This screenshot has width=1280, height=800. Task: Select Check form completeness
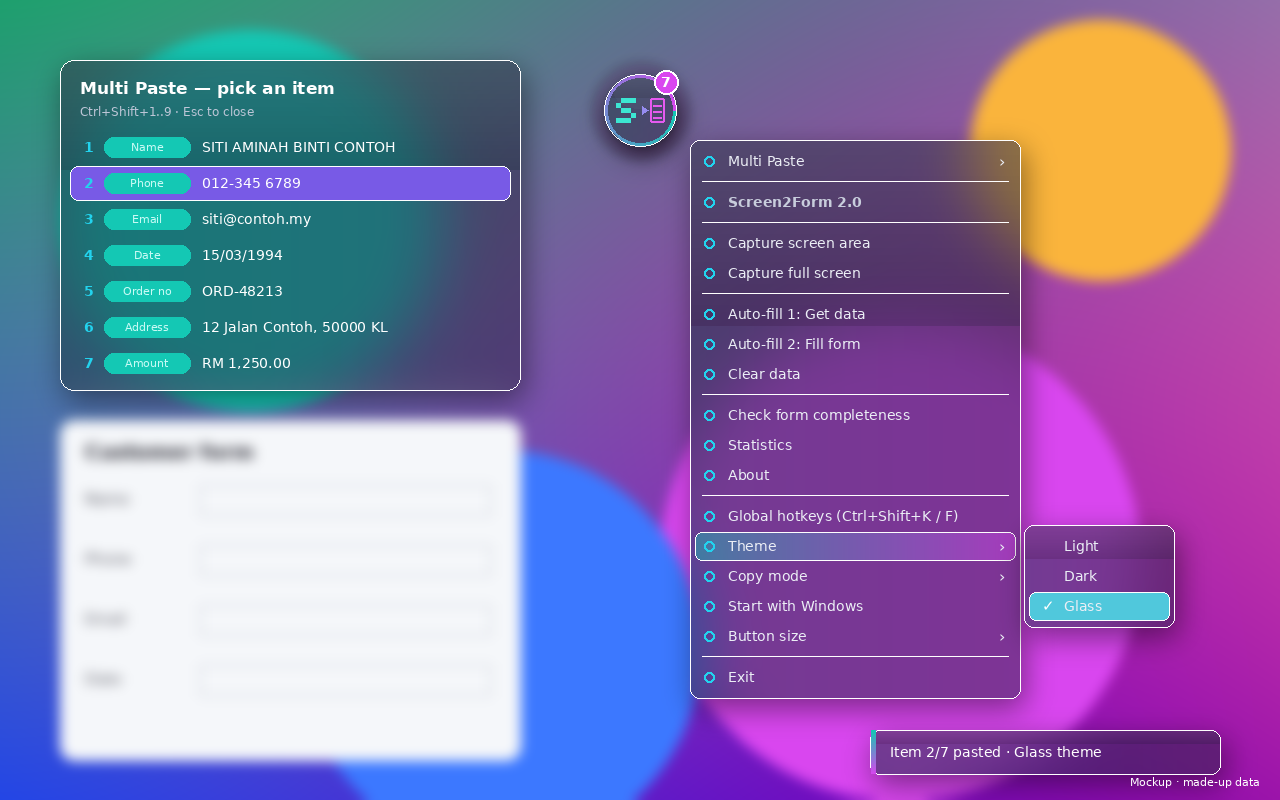(x=855, y=415)
